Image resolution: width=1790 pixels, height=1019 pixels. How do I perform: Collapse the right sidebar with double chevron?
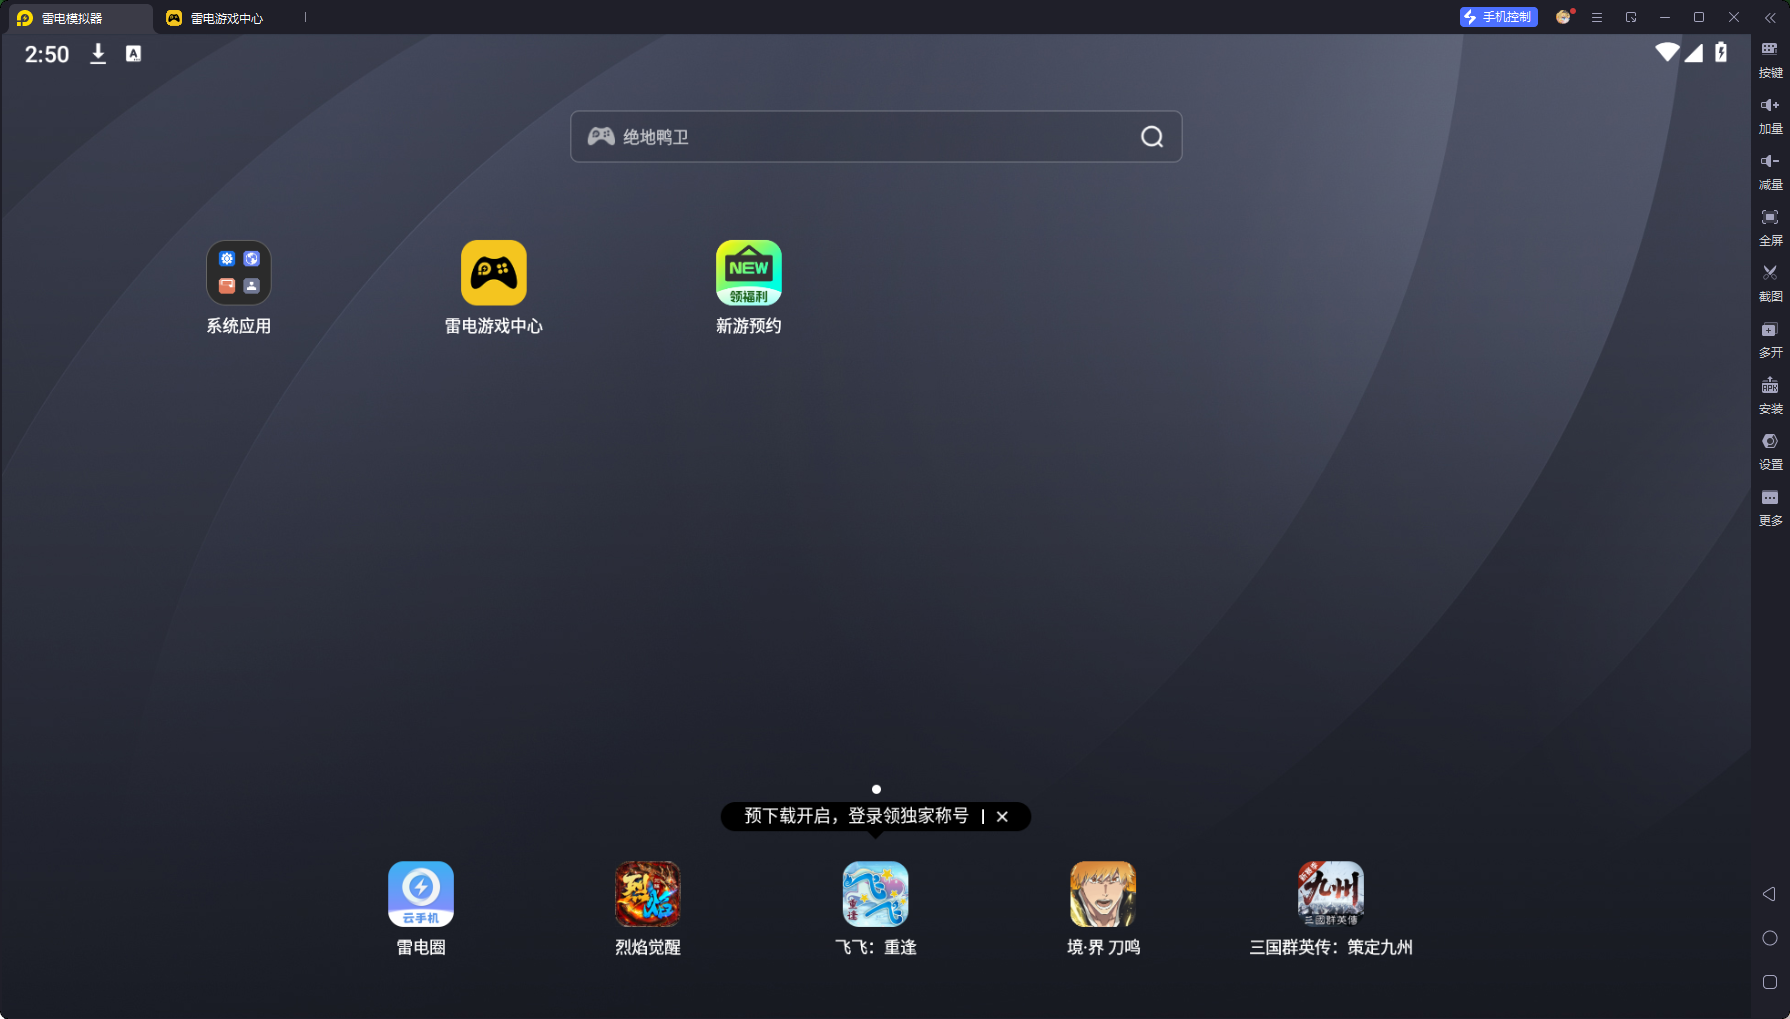coord(1770,17)
